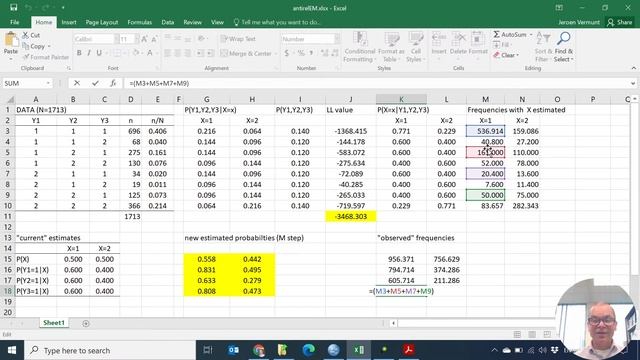Switch to the Insert tab
The height and width of the screenshot is (360, 640).
69,22
